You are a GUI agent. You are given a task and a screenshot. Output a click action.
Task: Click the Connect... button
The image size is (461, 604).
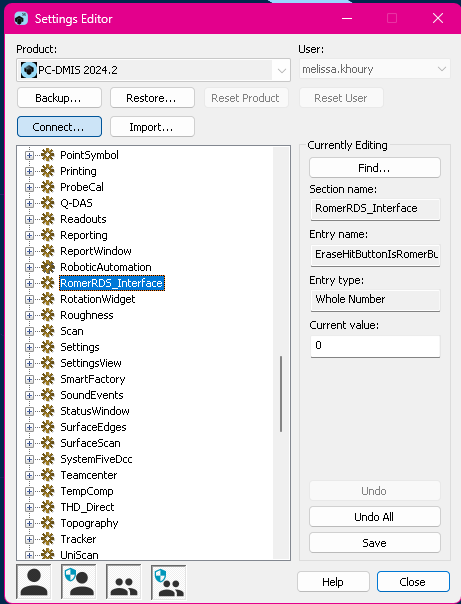pos(59,127)
